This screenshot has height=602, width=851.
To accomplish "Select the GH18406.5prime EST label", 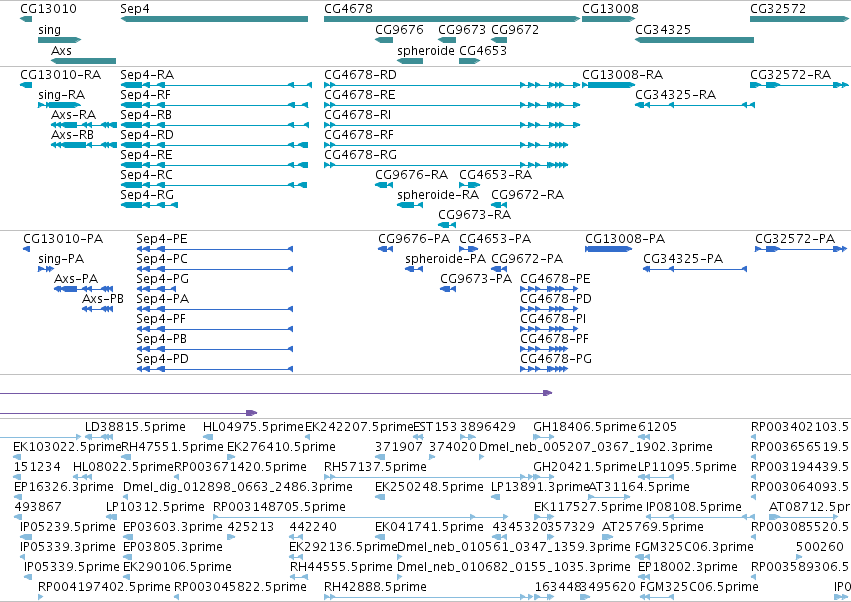I will pos(585,427).
